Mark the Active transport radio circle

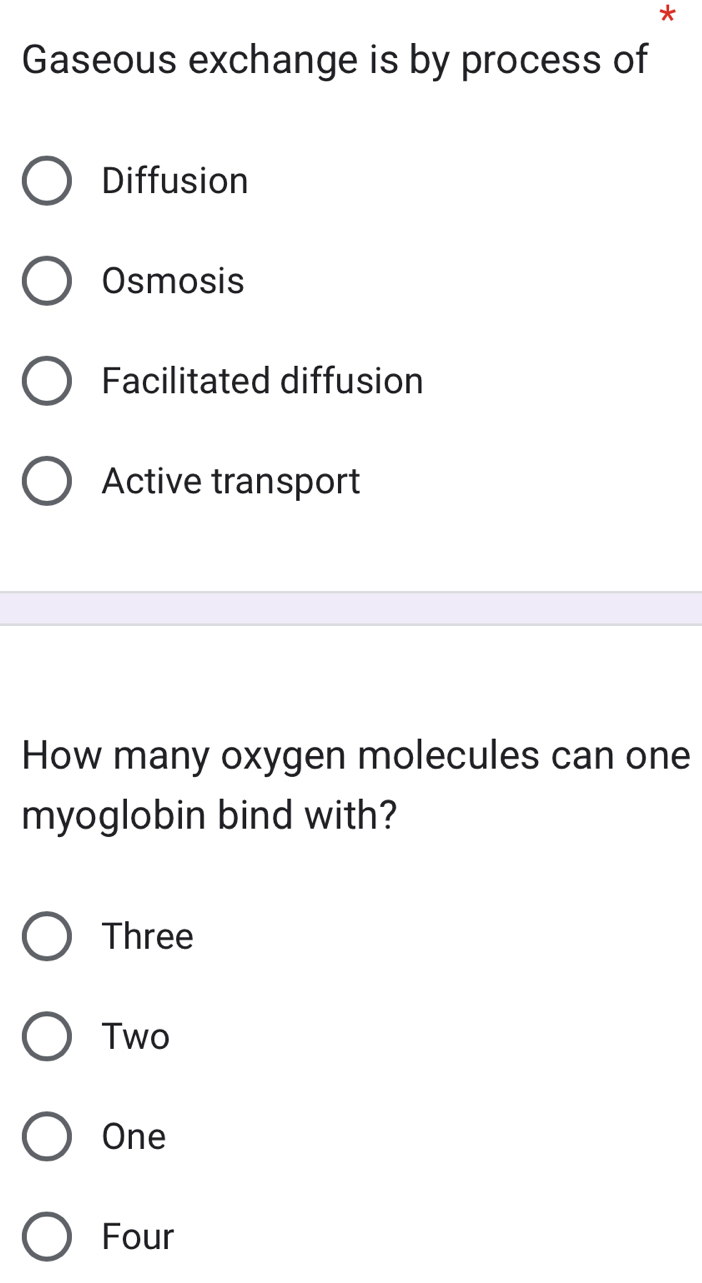click(47, 481)
